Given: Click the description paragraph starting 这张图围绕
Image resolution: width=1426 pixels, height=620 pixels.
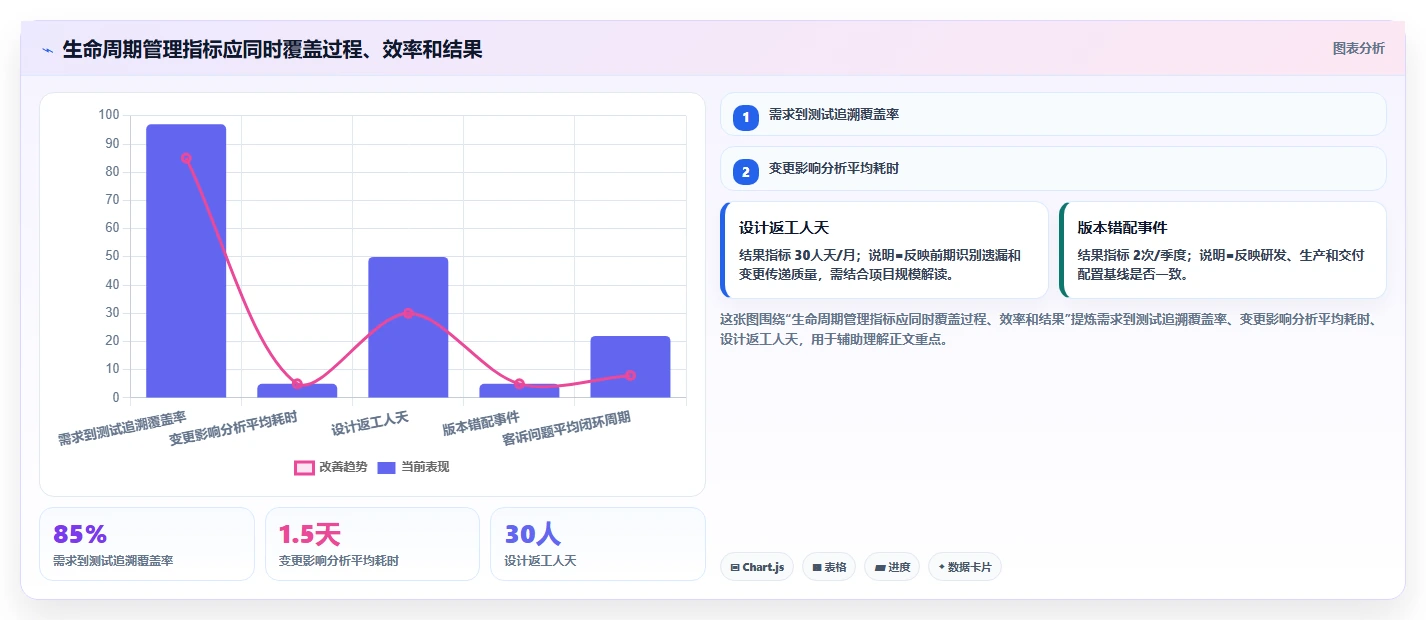Looking at the screenshot, I should pyautogui.click(x=1050, y=329).
